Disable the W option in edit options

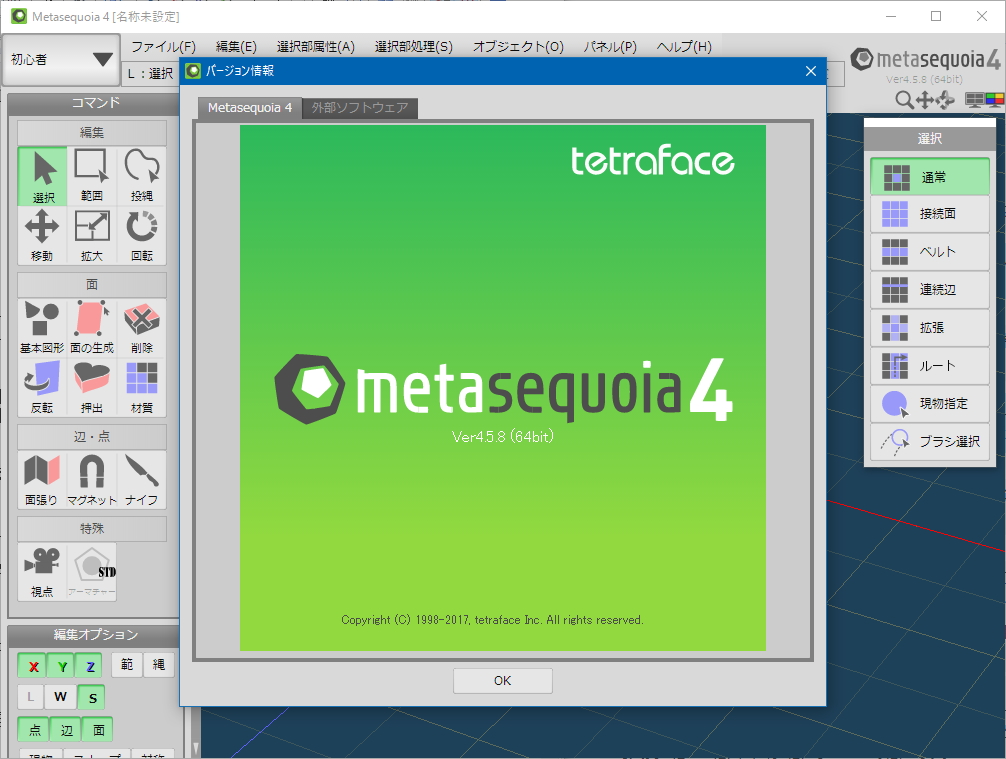point(62,697)
